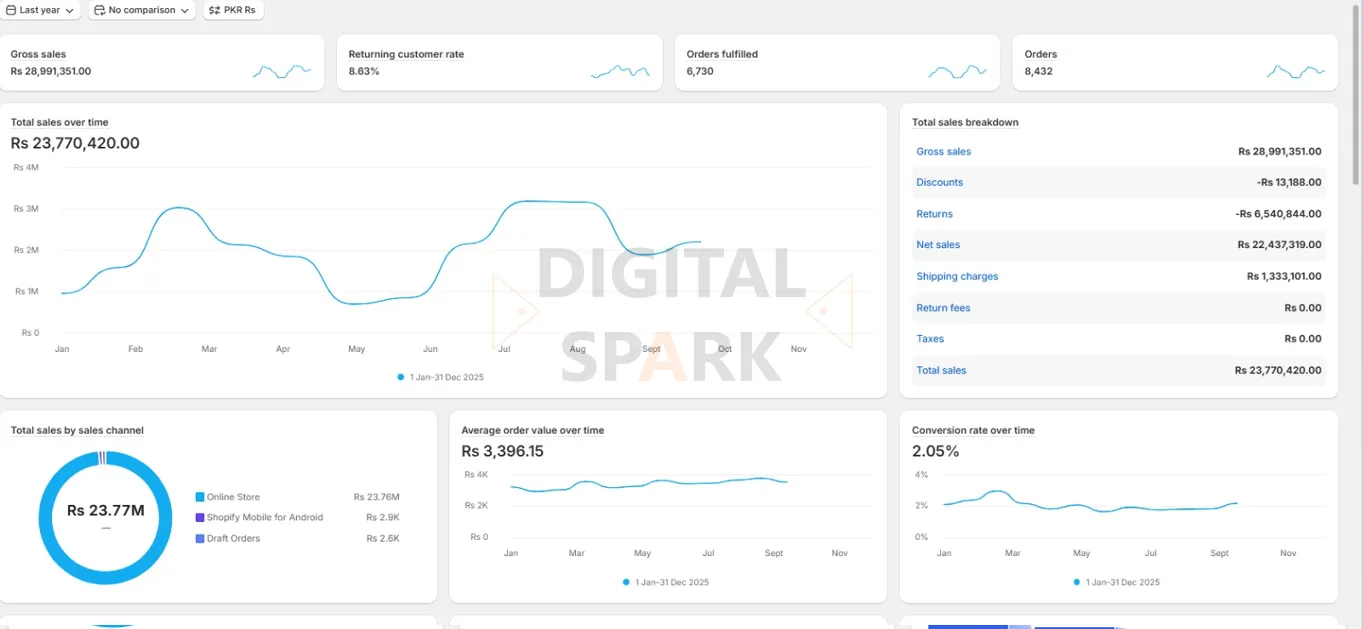1363x629 pixels.
Task: Open the Shipping charges report link
Action: (956, 276)
